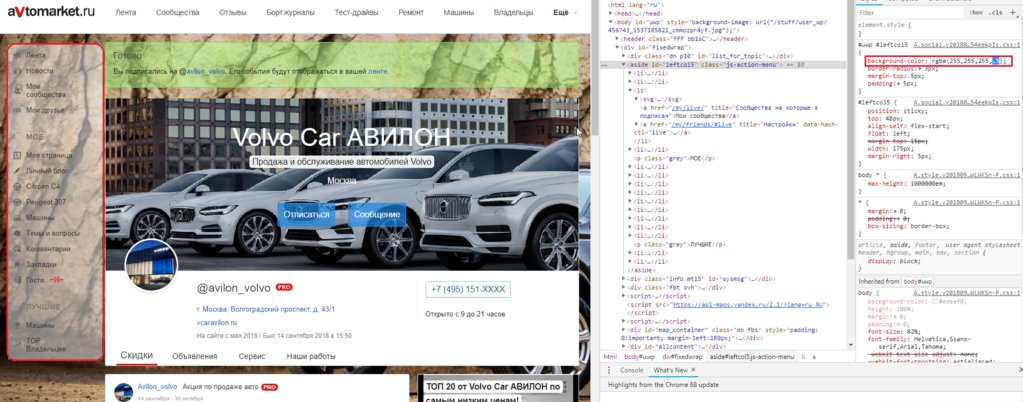The height and width of the screenshot is (402, 1023).
Task: Click the Volvo dealer avatar thumbnail
Action: [x=151, y=264]
